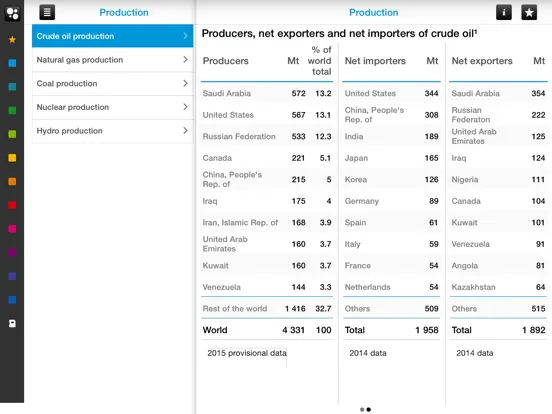Tap the Net importers column header
This screenshot has width=552, height=414.
[x=375, y=61]
